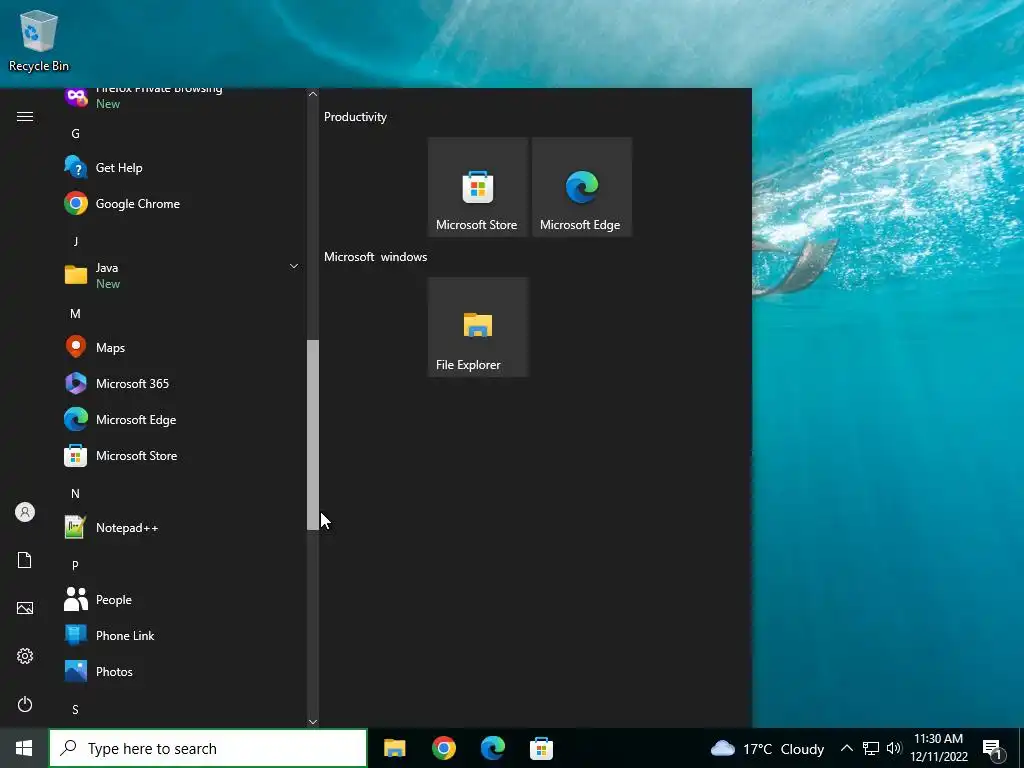Image resolution: width=1024 pixels, height=768 pixels.
Task: Open the user account icon in Start sidebar
Action: click(x=25, y=512)
